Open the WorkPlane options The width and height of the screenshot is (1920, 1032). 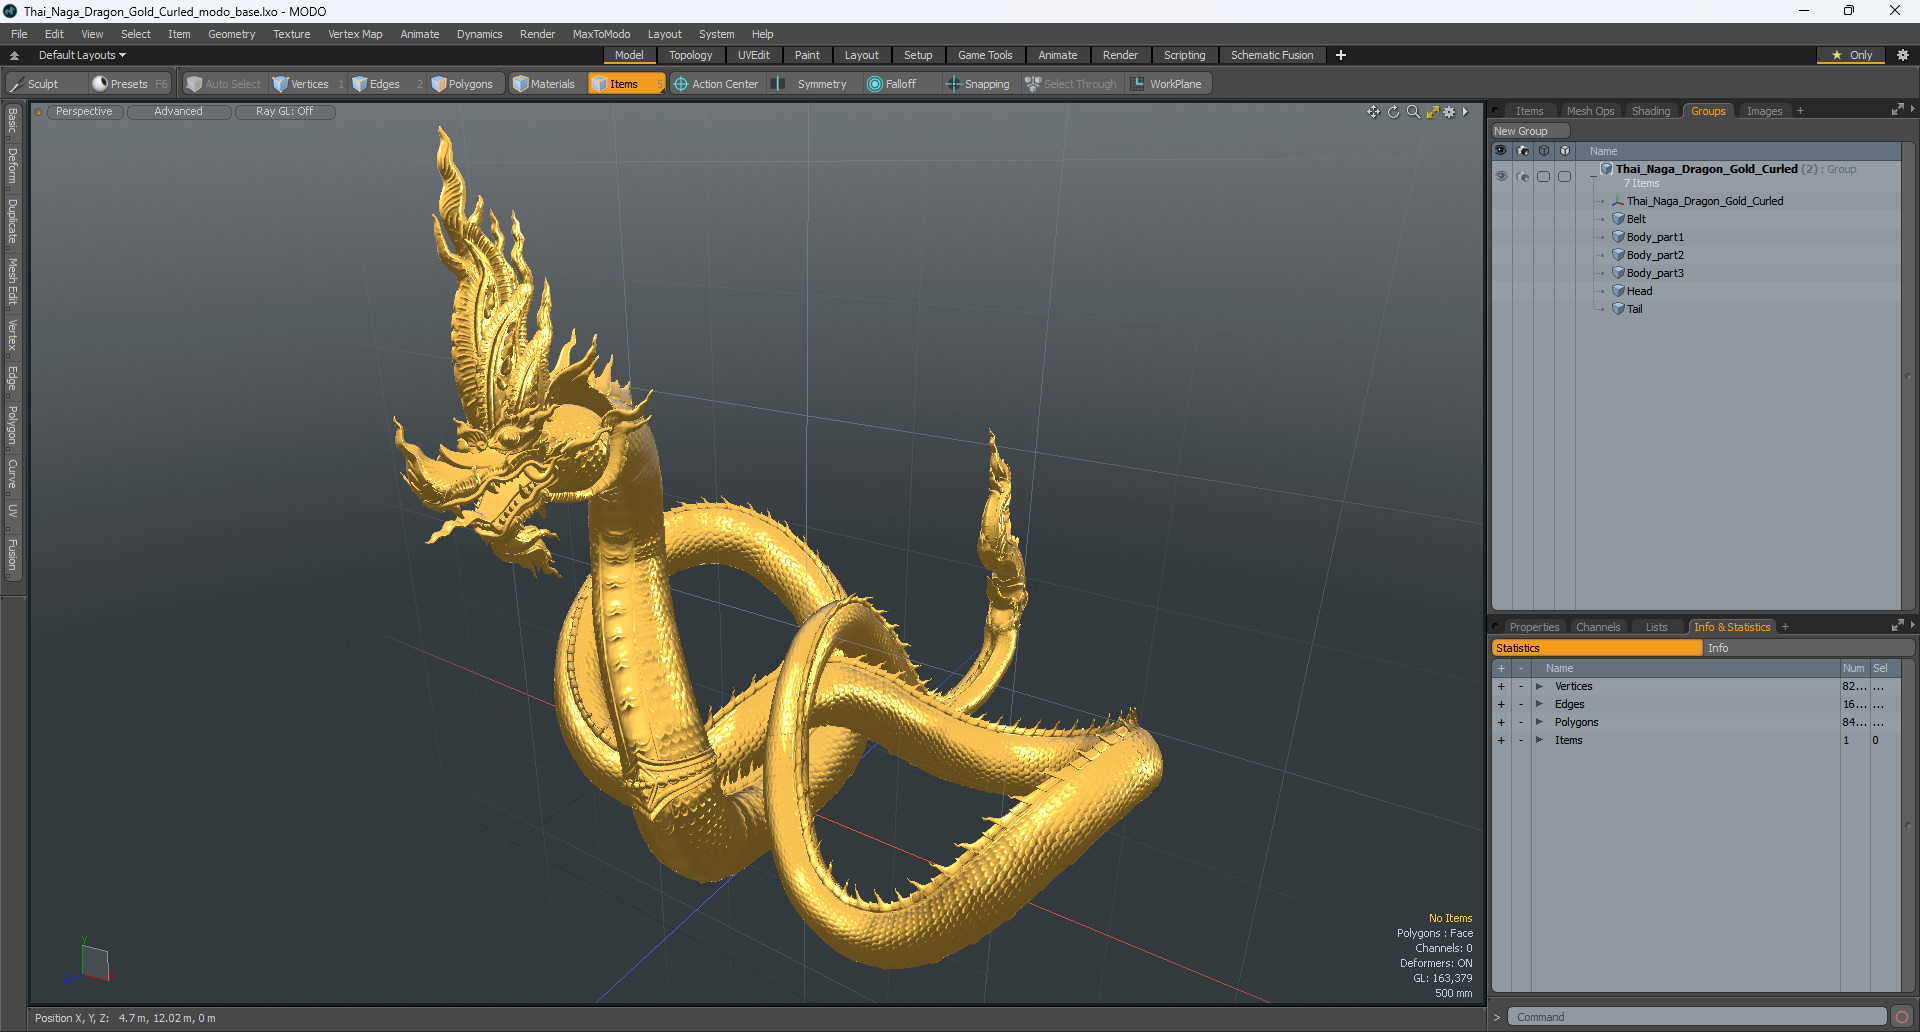pyautogui.click(x=1168, y=84)
